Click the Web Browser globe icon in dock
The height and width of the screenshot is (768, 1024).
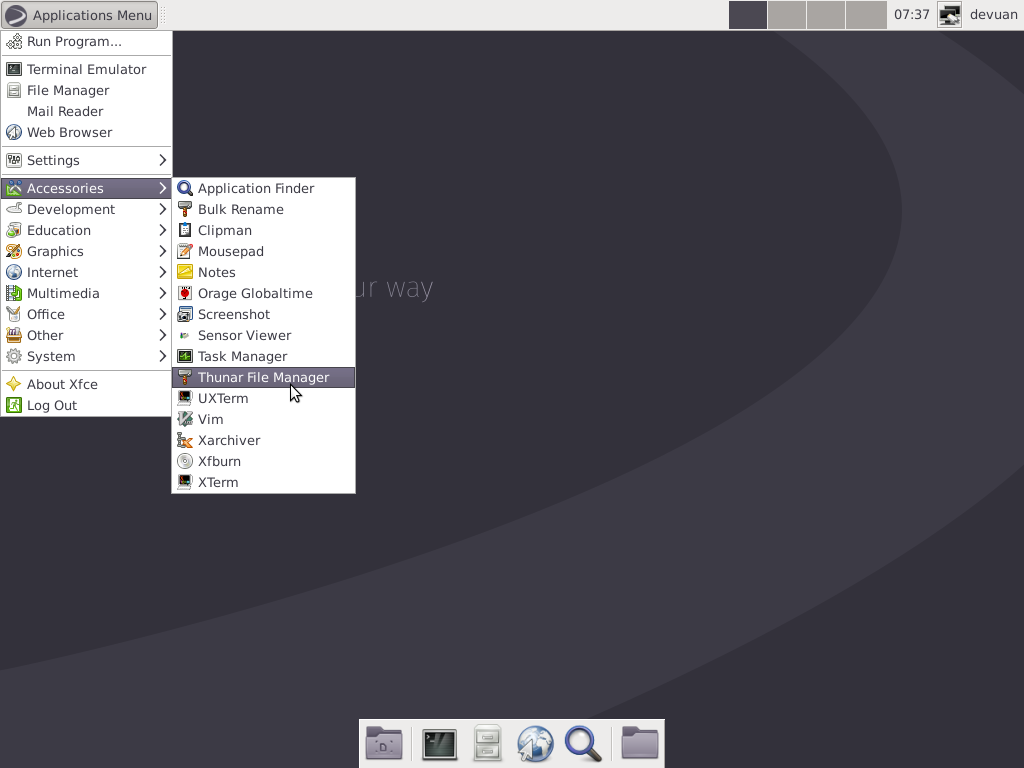click(535, 743)
